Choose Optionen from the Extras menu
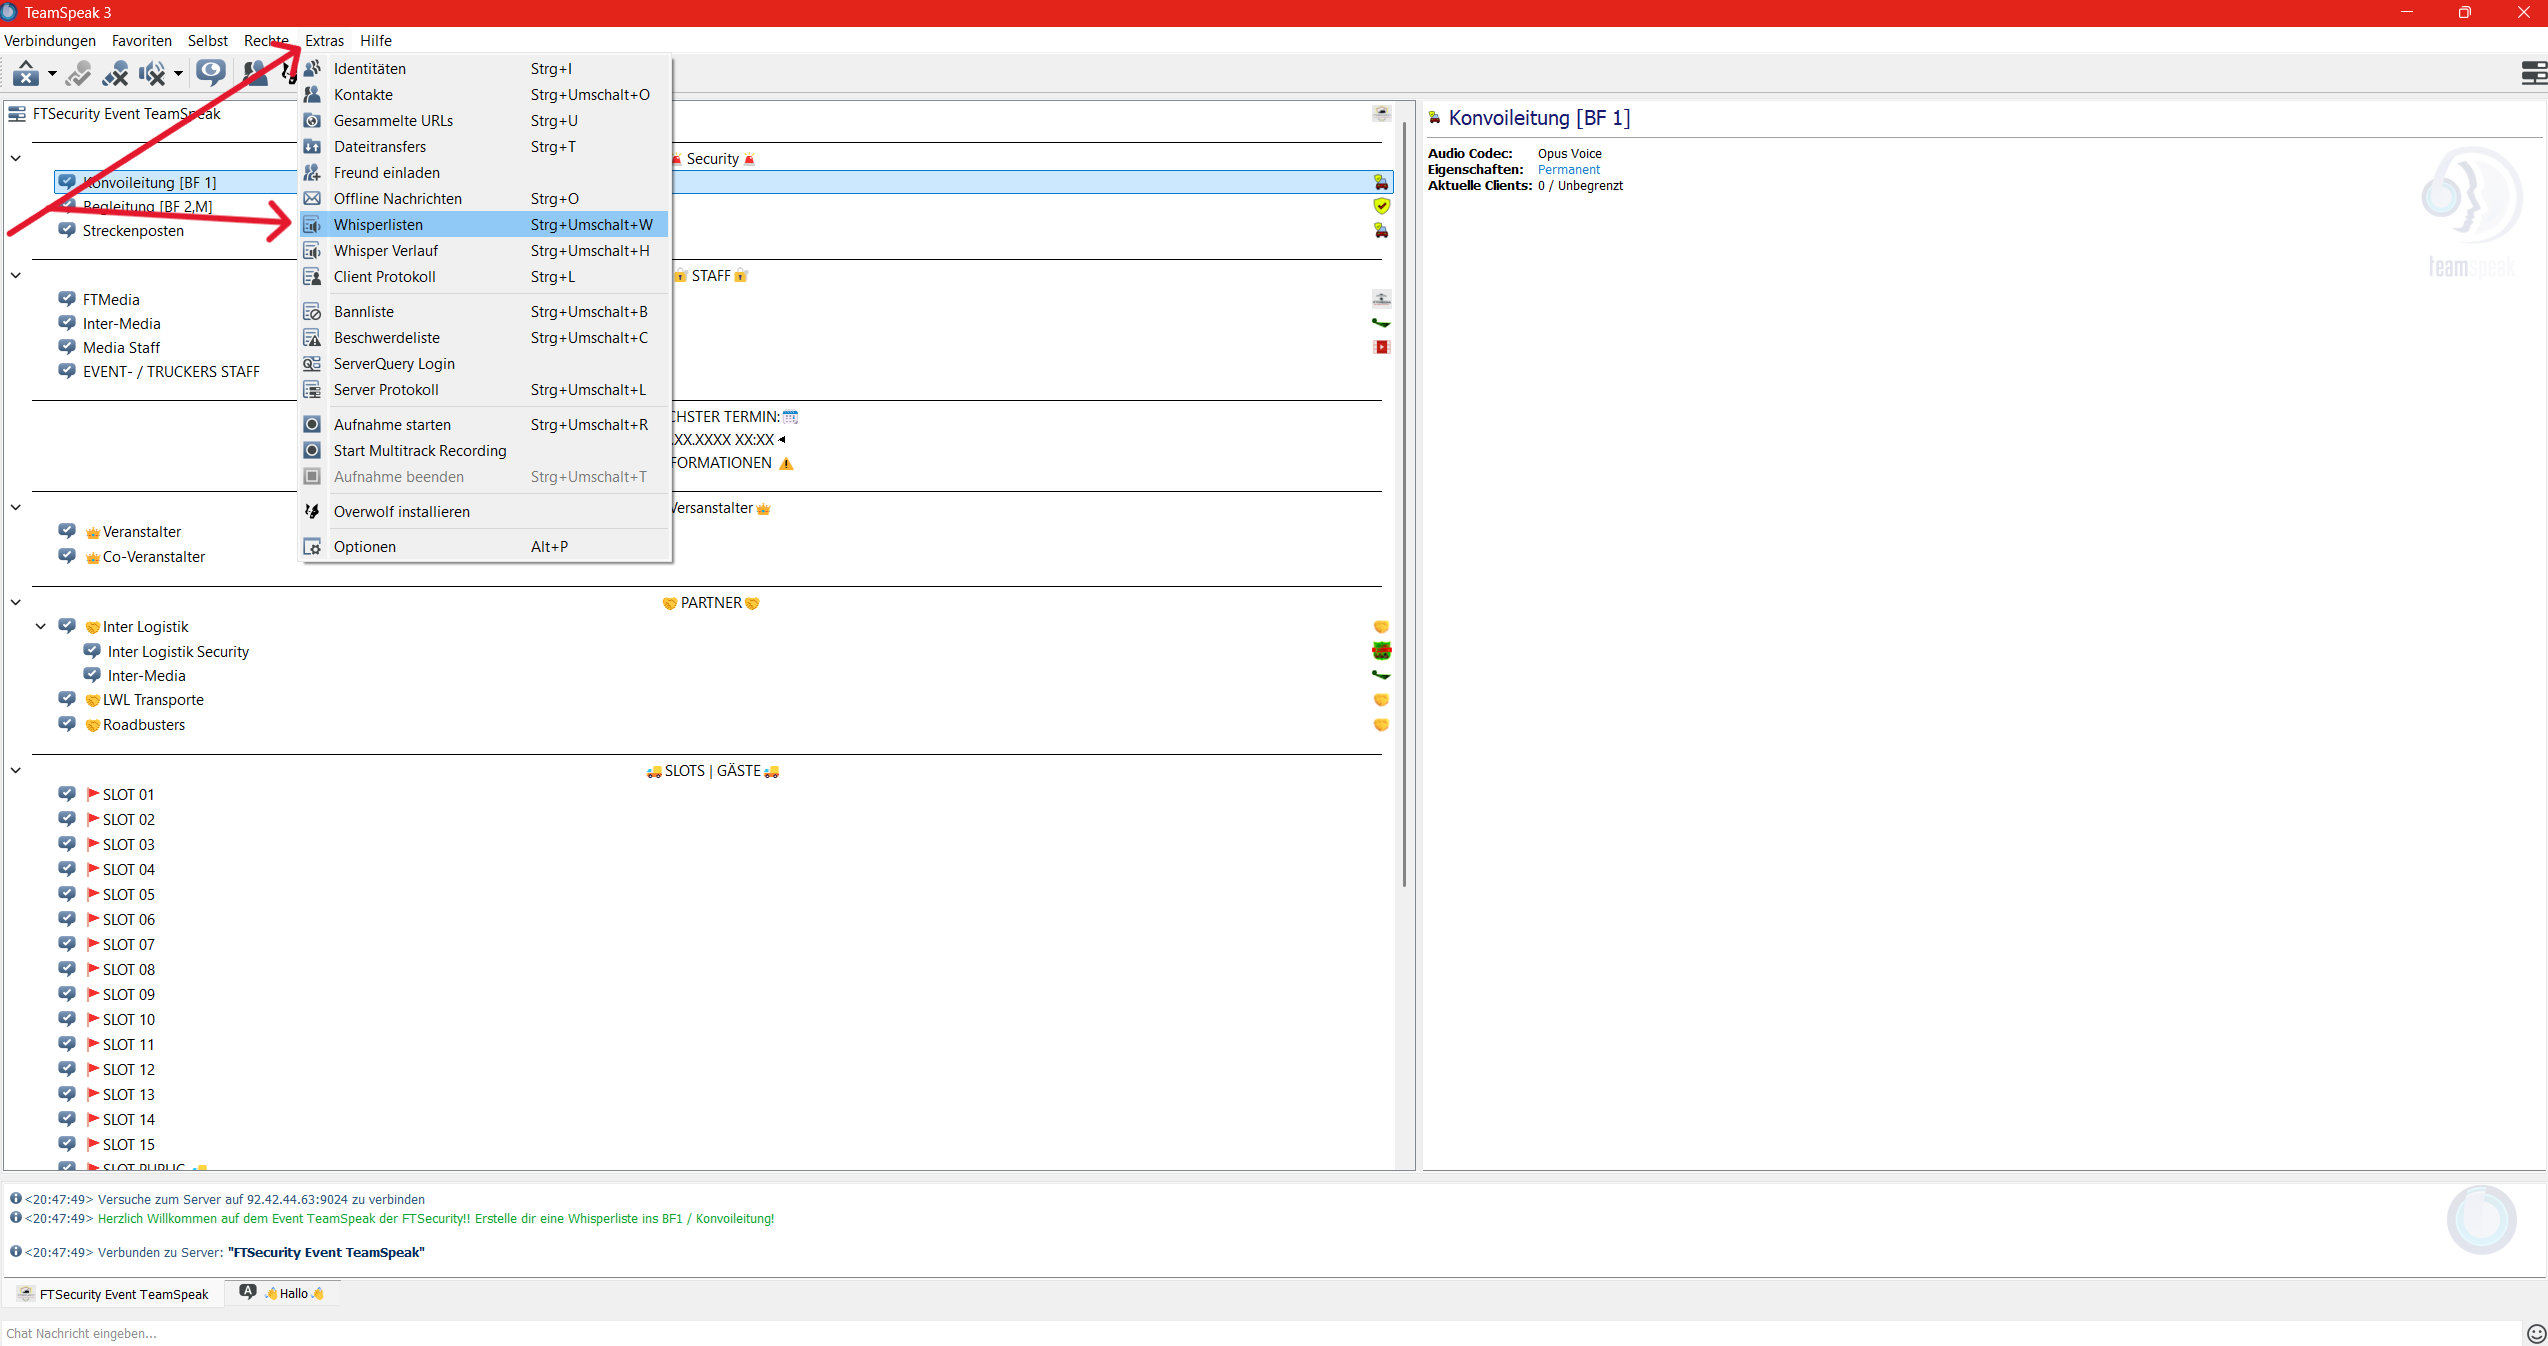 [364, 547]
